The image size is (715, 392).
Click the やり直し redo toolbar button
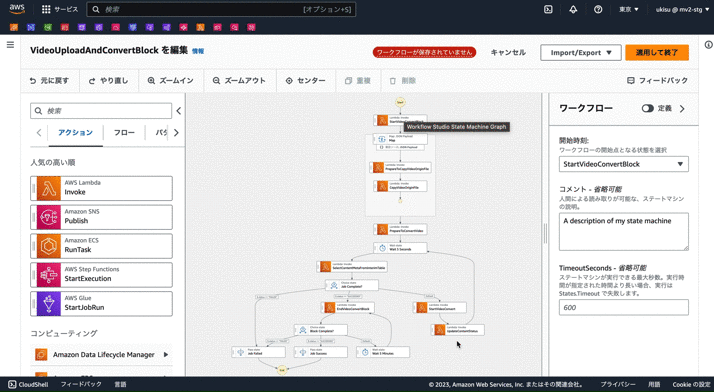click(x=109, y=81)
